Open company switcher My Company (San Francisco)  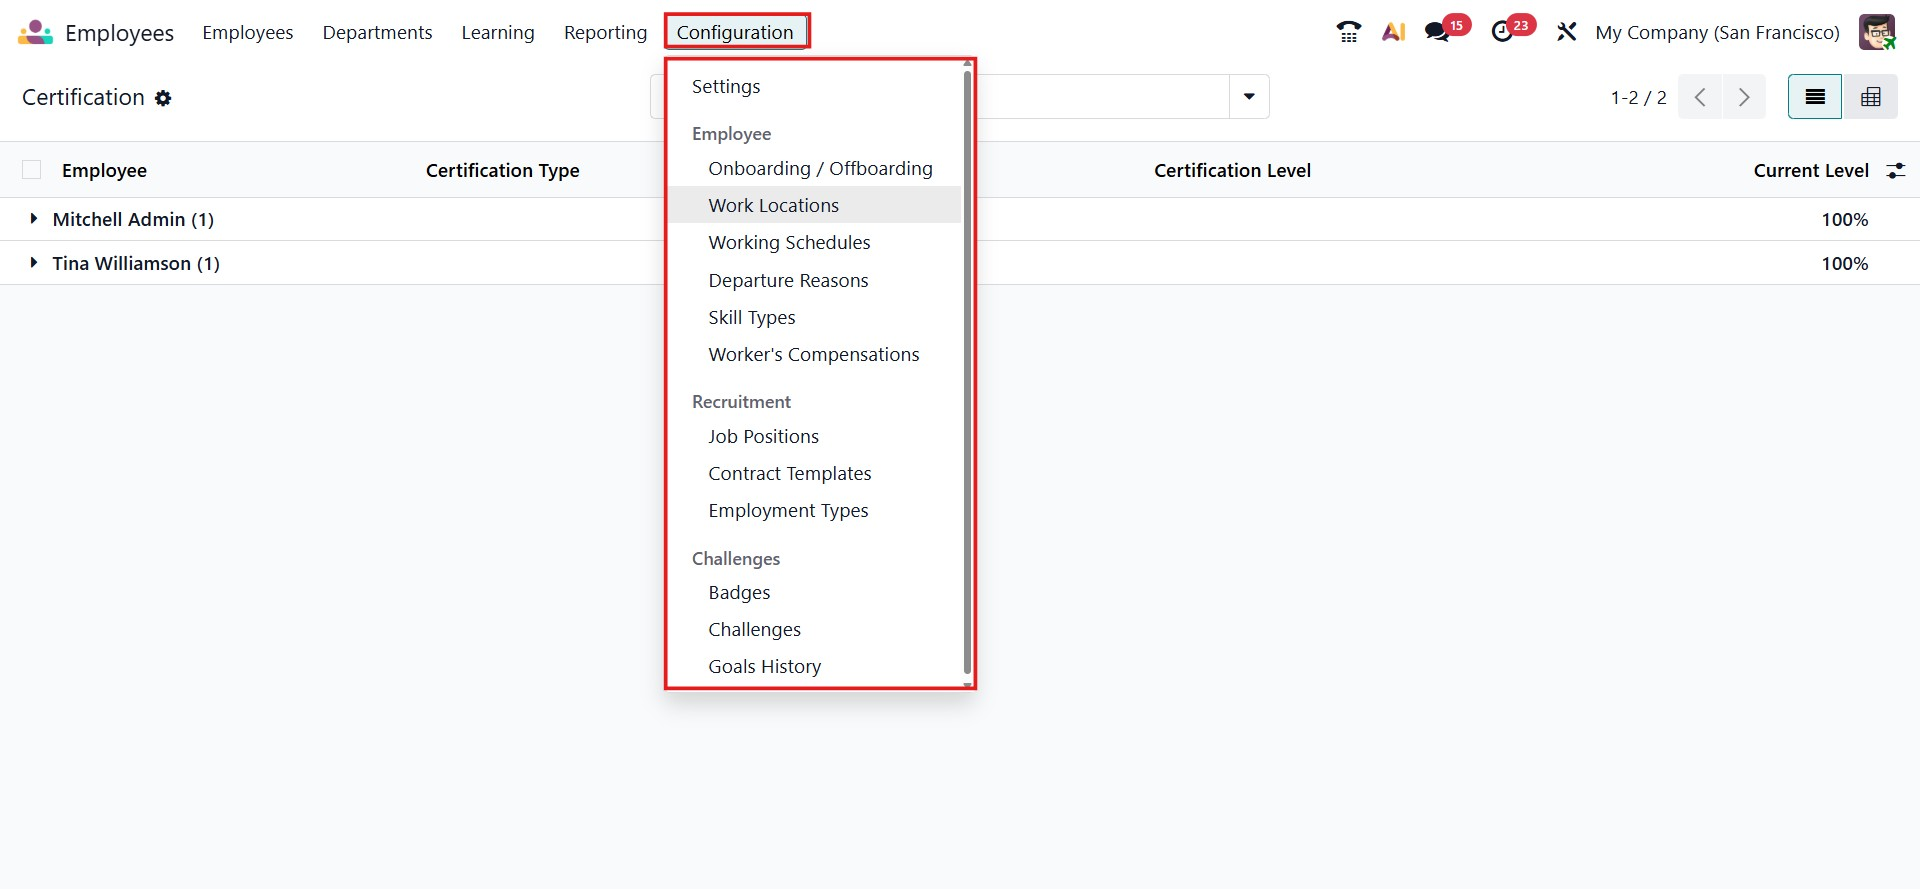pyautogui.click(x=1717, y=32)
